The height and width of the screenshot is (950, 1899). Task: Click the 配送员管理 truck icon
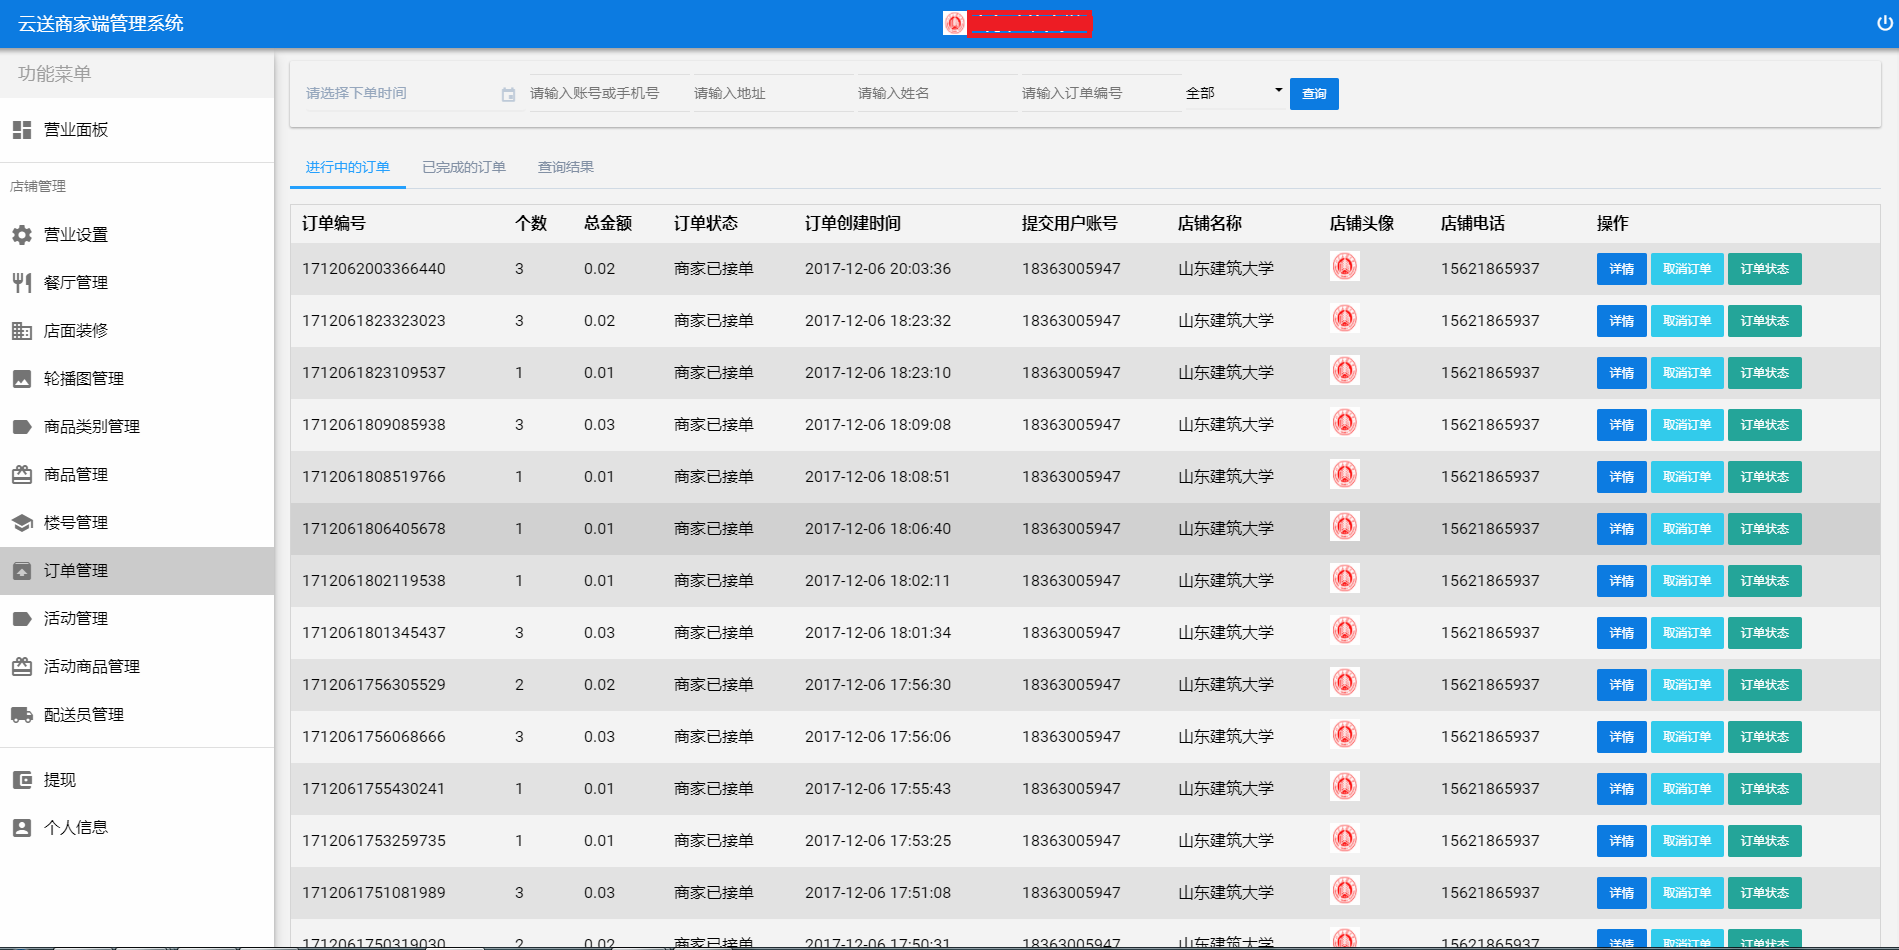22,715
